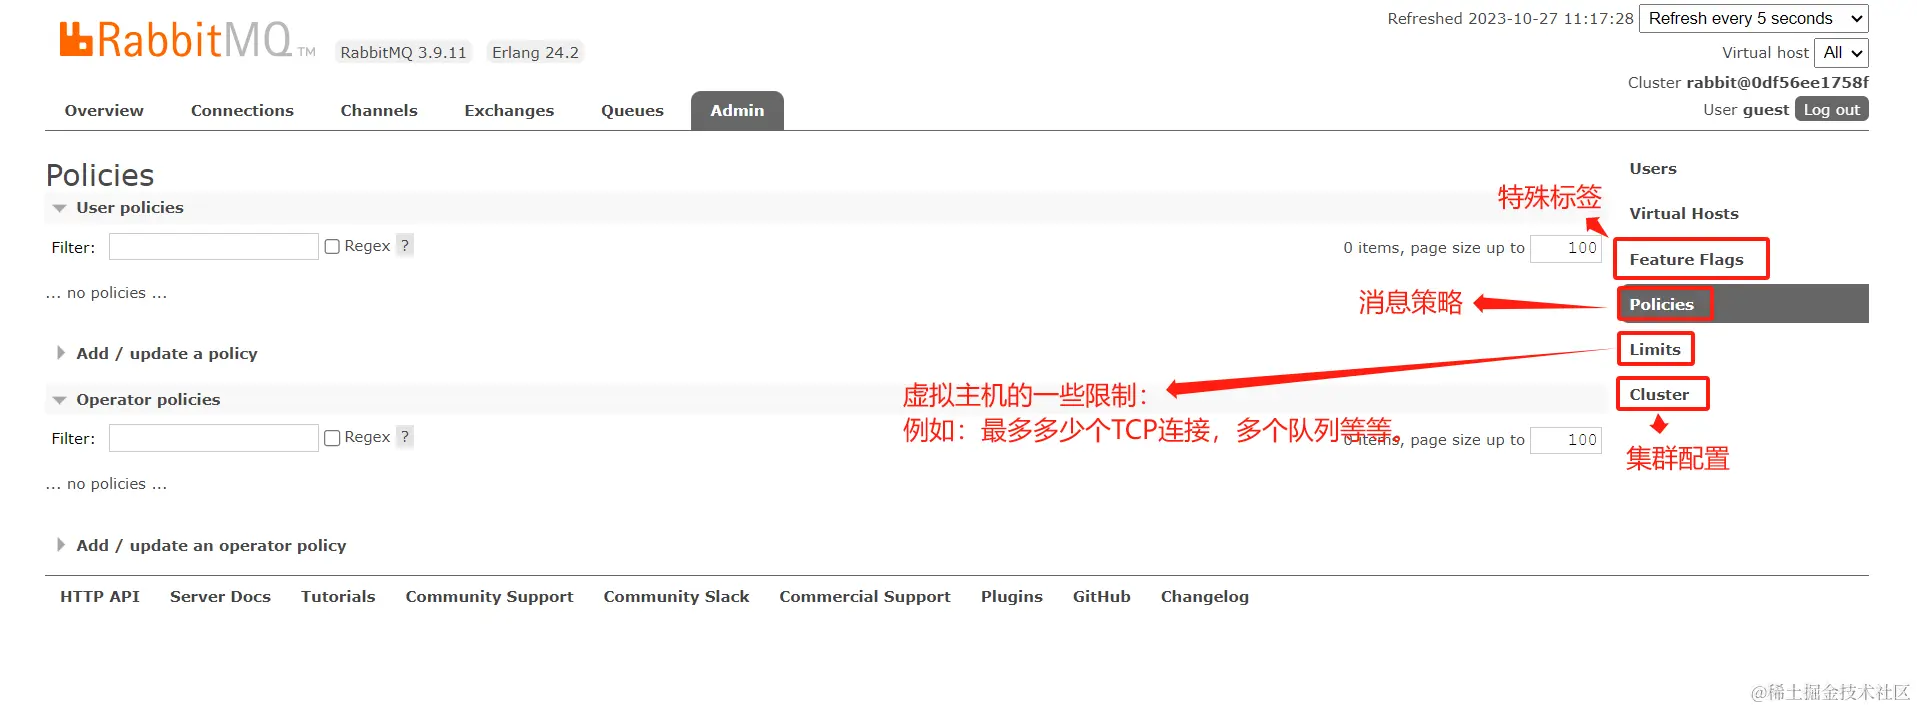Click the RabbitMQ logo
The image size is (1917, 709).
click(x=187, y=40)
